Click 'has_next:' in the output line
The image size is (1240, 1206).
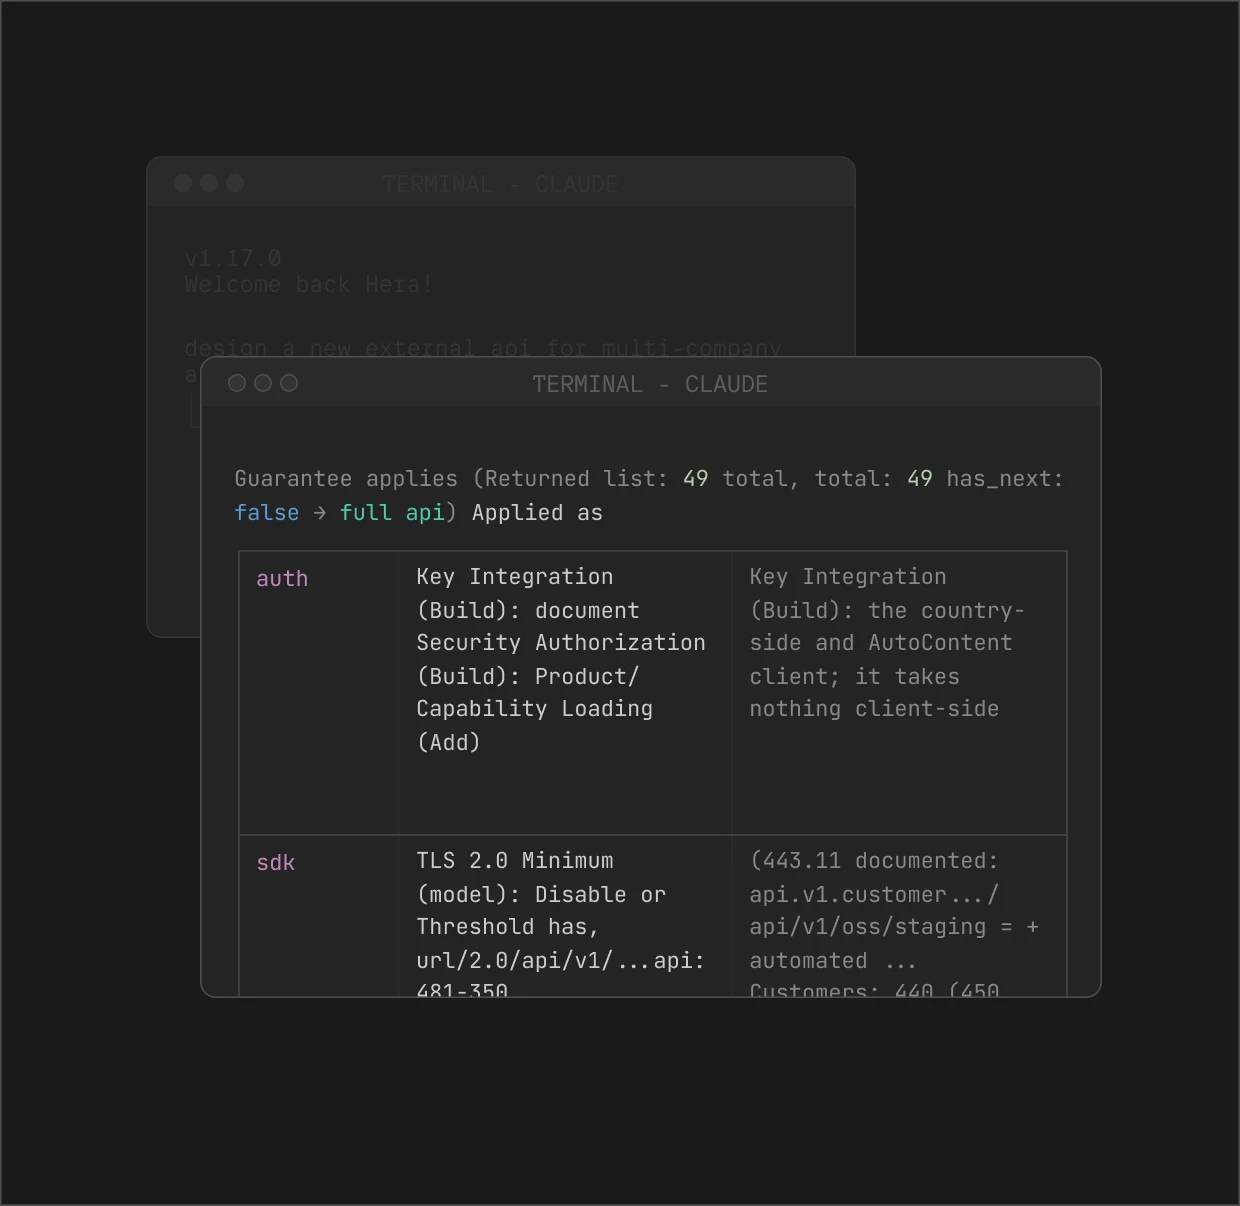[1005, 478]
